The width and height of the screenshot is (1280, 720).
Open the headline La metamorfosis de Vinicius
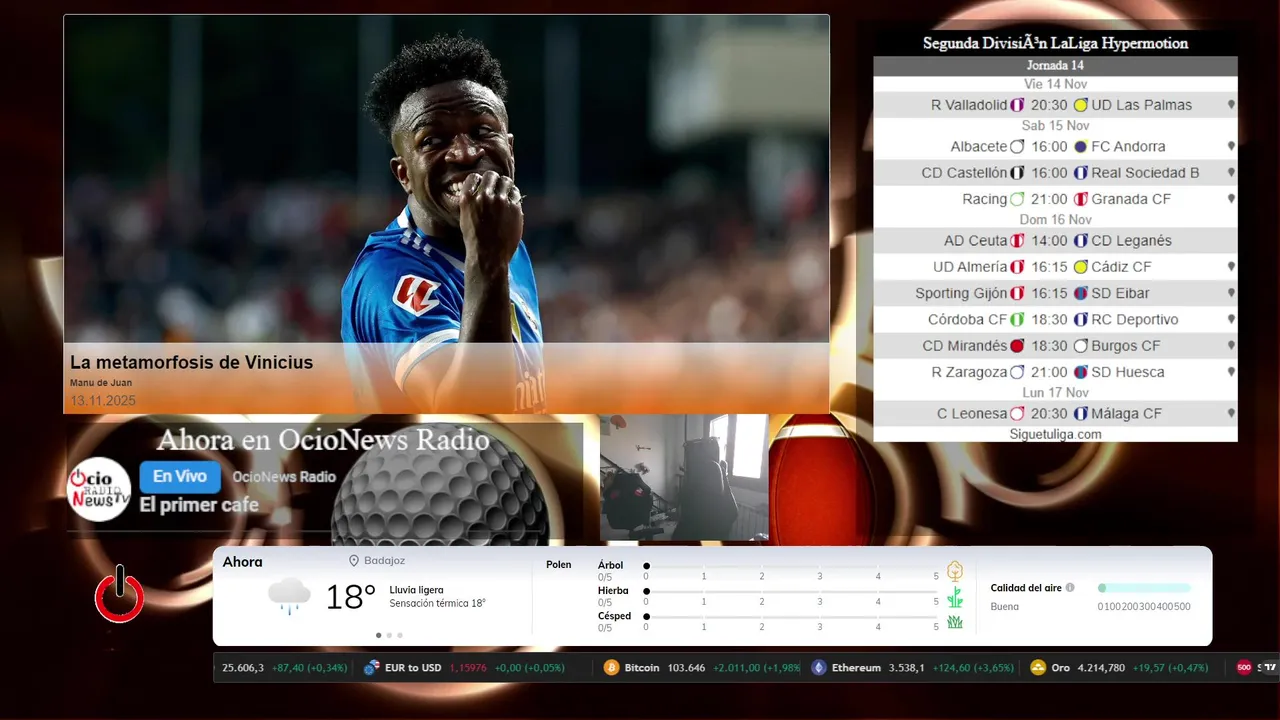click(x=191, y=362)
